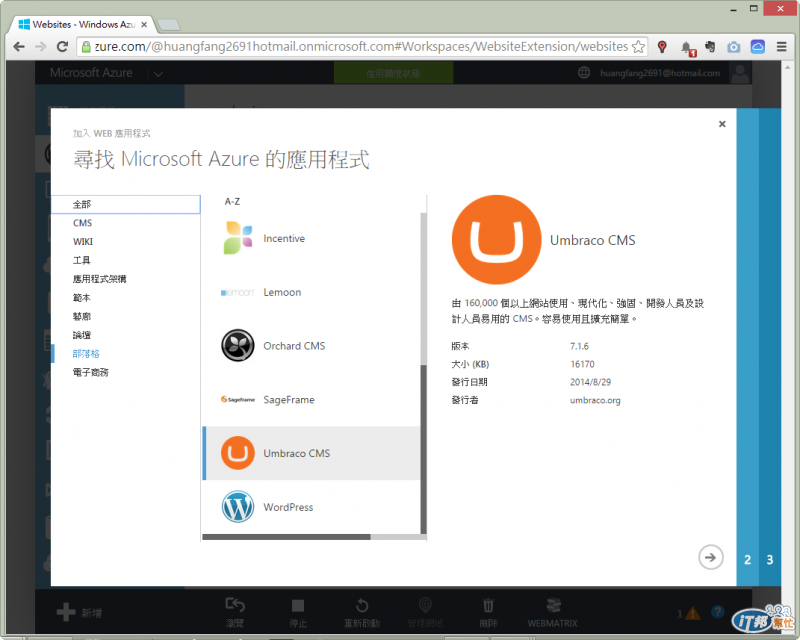Go to next step with arrow button
Image resolution: width=800 pixels, height=640 pixels.
tap(710, 557)
